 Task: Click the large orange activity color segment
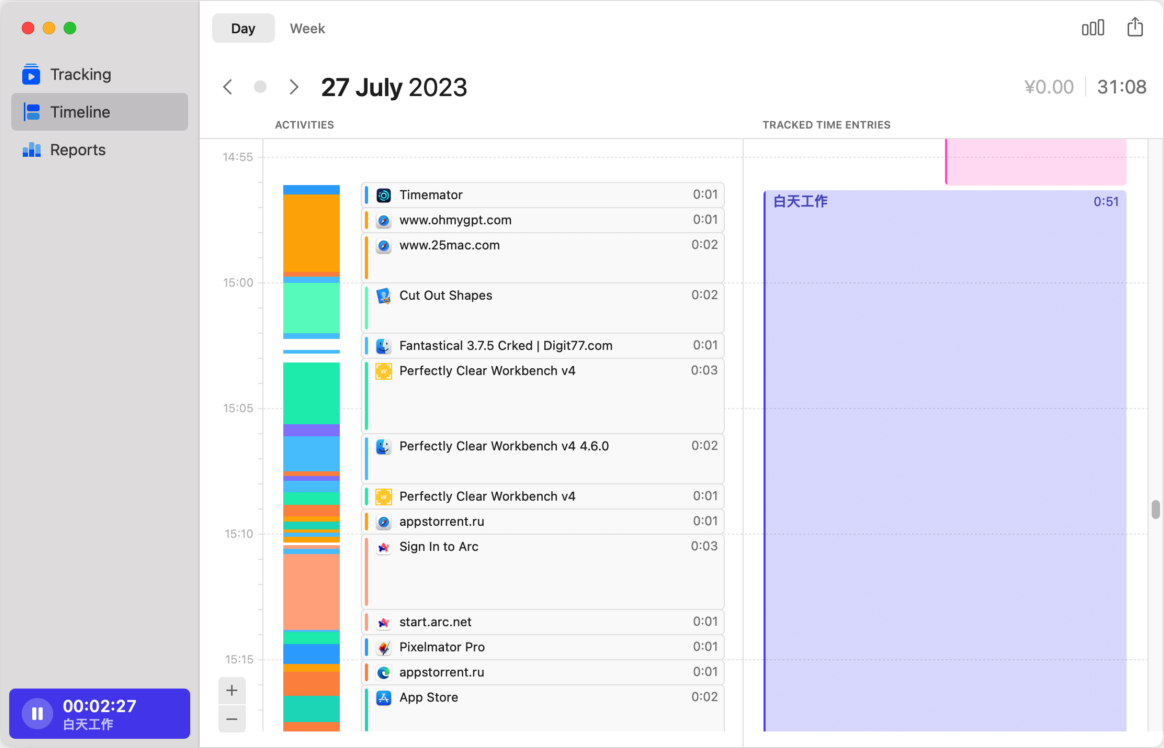coord(312,233)
